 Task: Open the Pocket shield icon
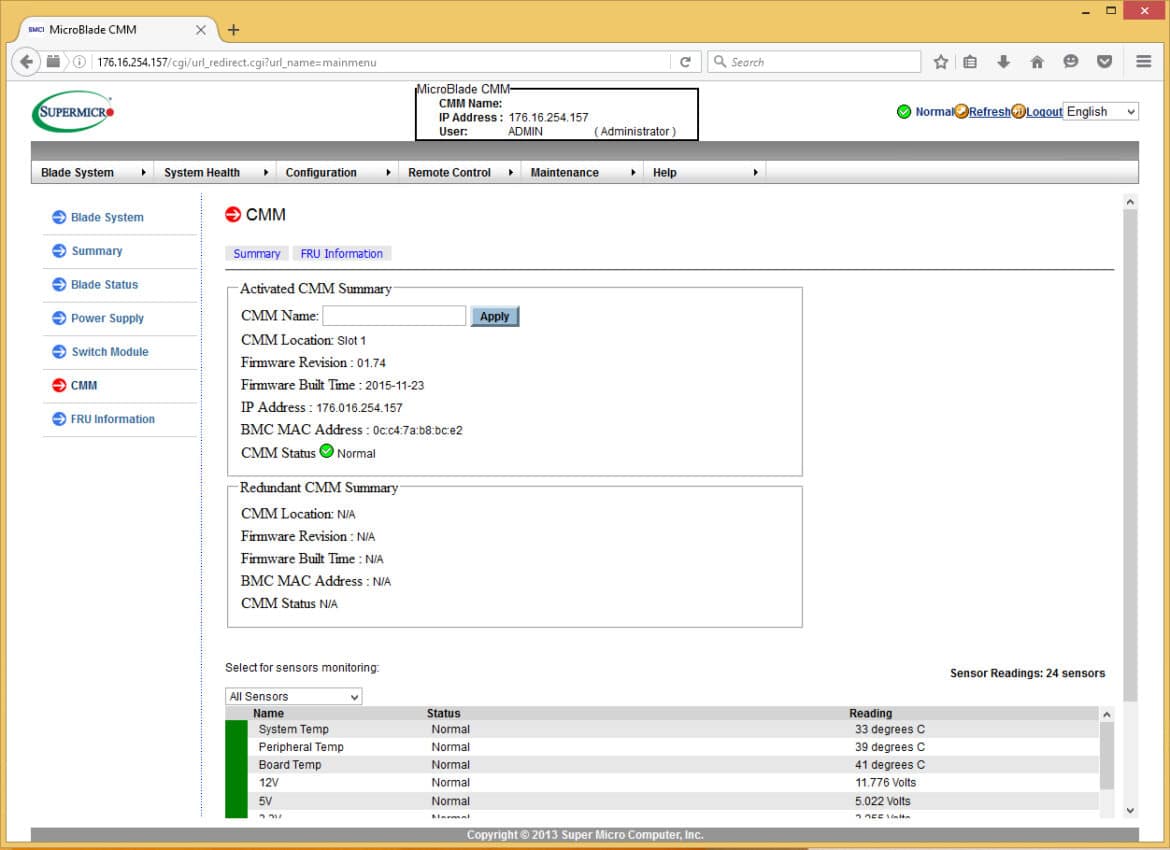tap(1104, 62)
